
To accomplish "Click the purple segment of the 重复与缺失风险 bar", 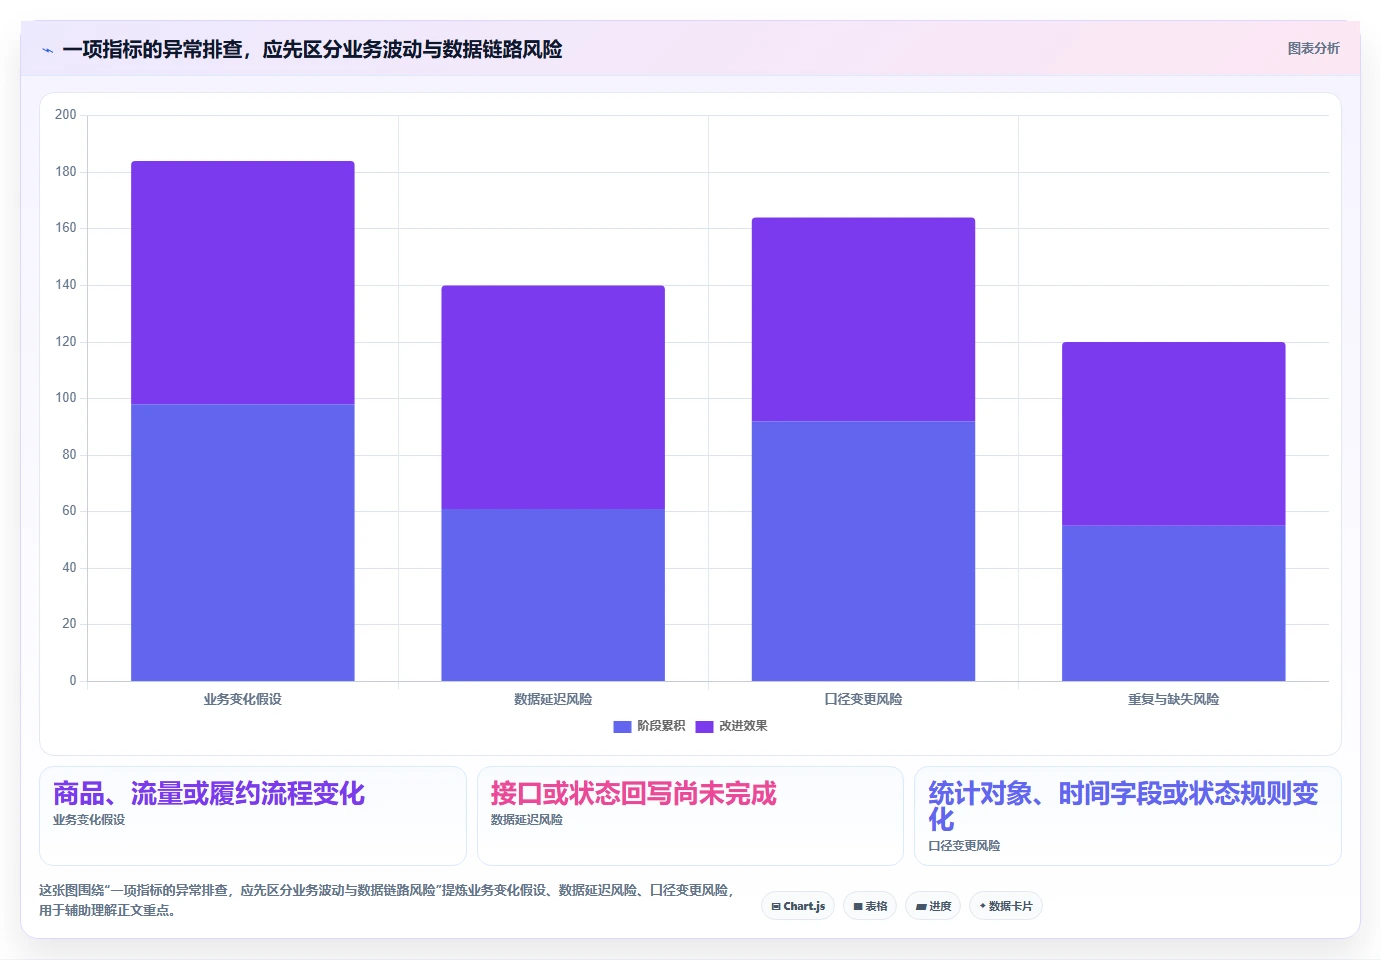I will pos(1174,434).
